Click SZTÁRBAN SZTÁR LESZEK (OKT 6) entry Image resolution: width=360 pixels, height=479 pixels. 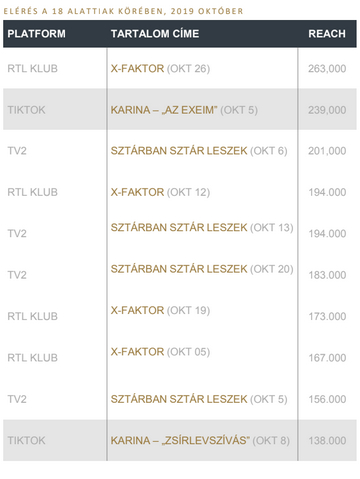click(199, 151)
